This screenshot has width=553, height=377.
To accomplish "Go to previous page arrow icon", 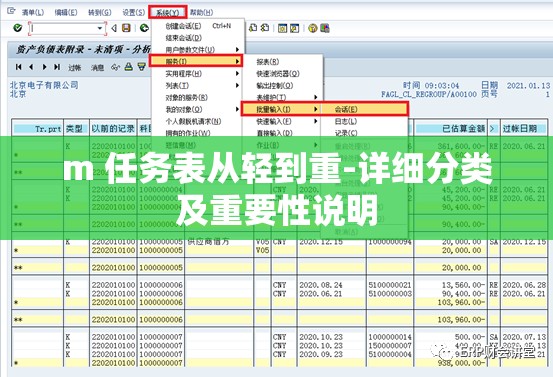I will [x=31, y=67].
